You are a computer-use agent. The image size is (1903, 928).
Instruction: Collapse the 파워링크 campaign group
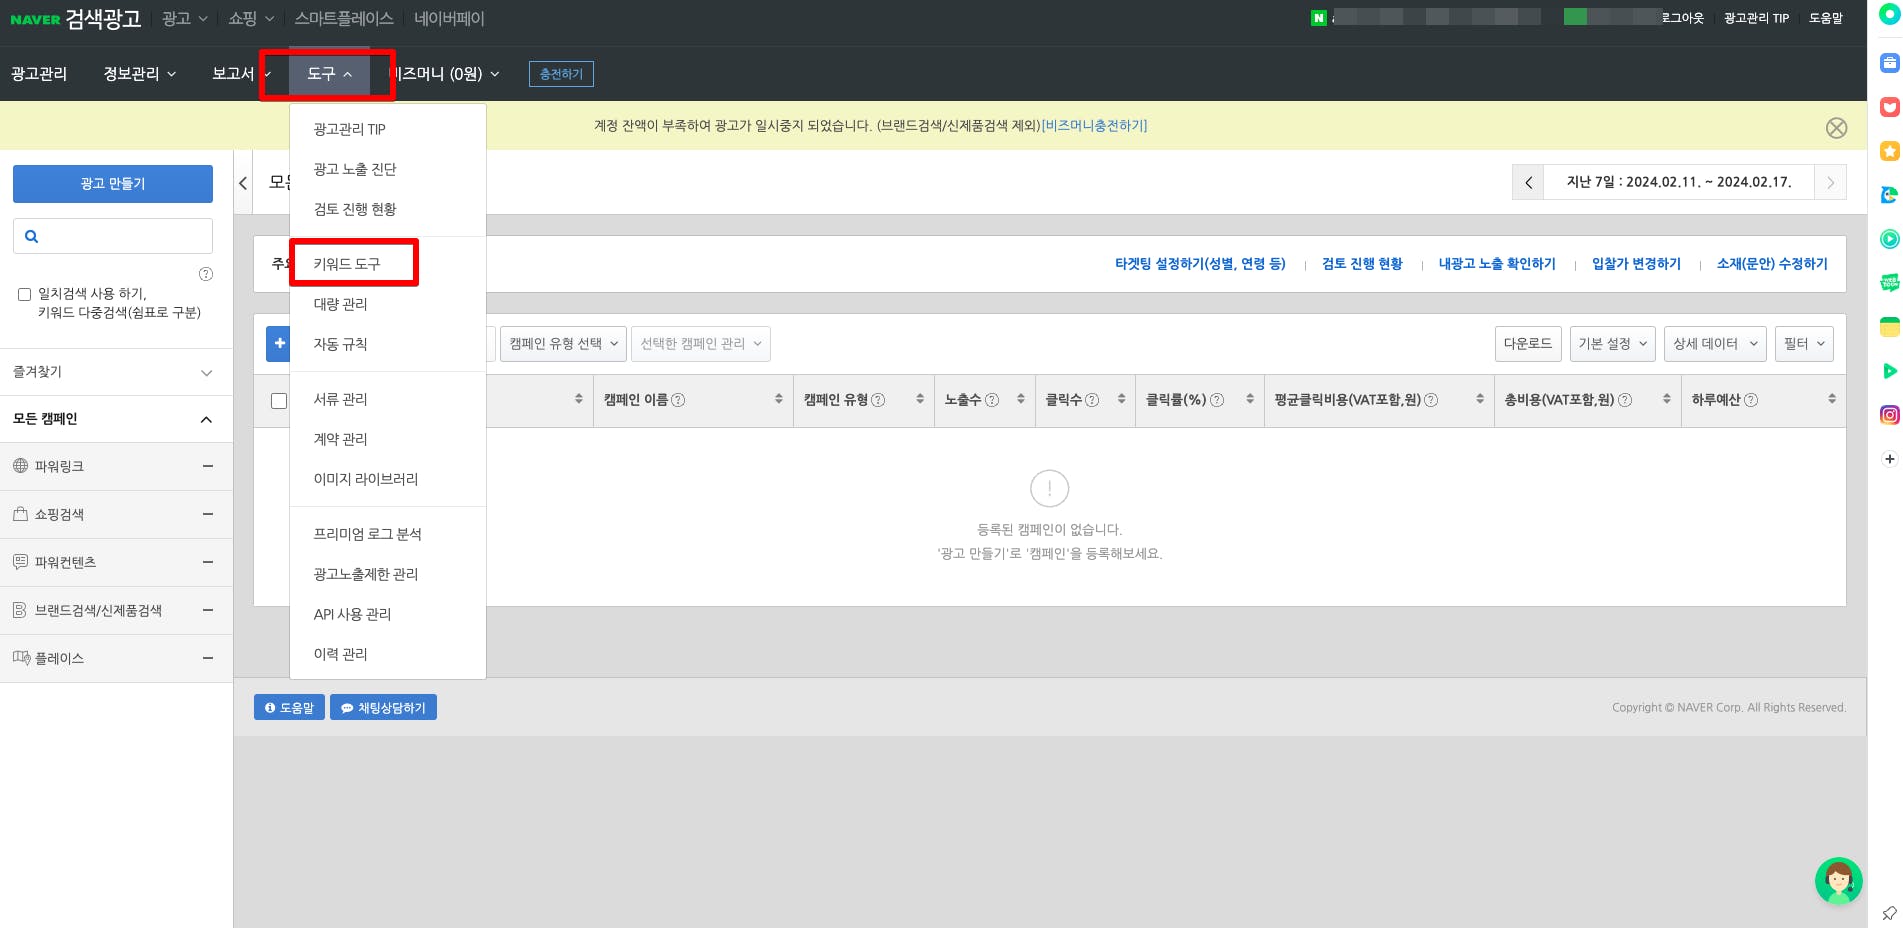[208, 466]
